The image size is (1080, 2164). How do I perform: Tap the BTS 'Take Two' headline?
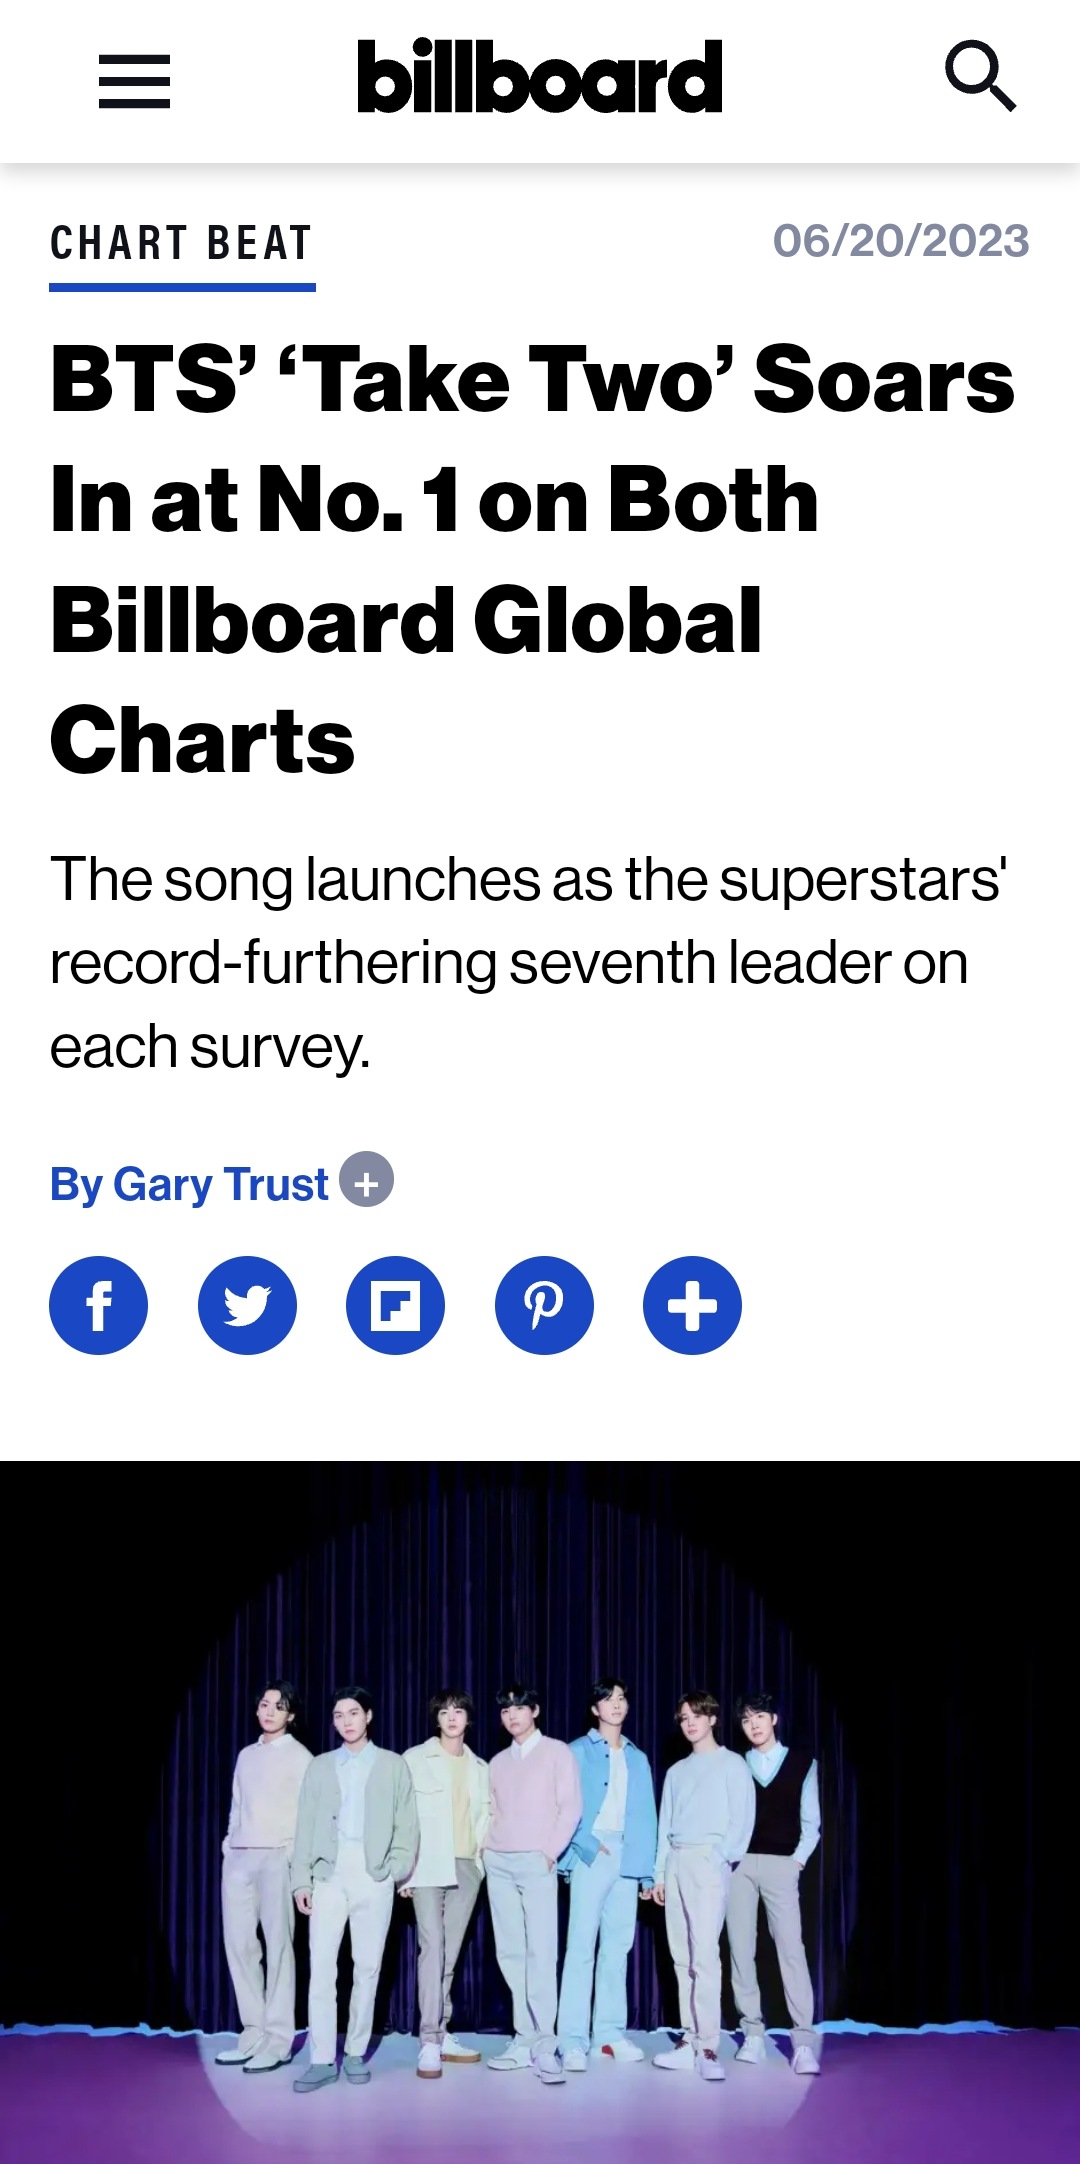pyautogui.click(x=533, y=559)
